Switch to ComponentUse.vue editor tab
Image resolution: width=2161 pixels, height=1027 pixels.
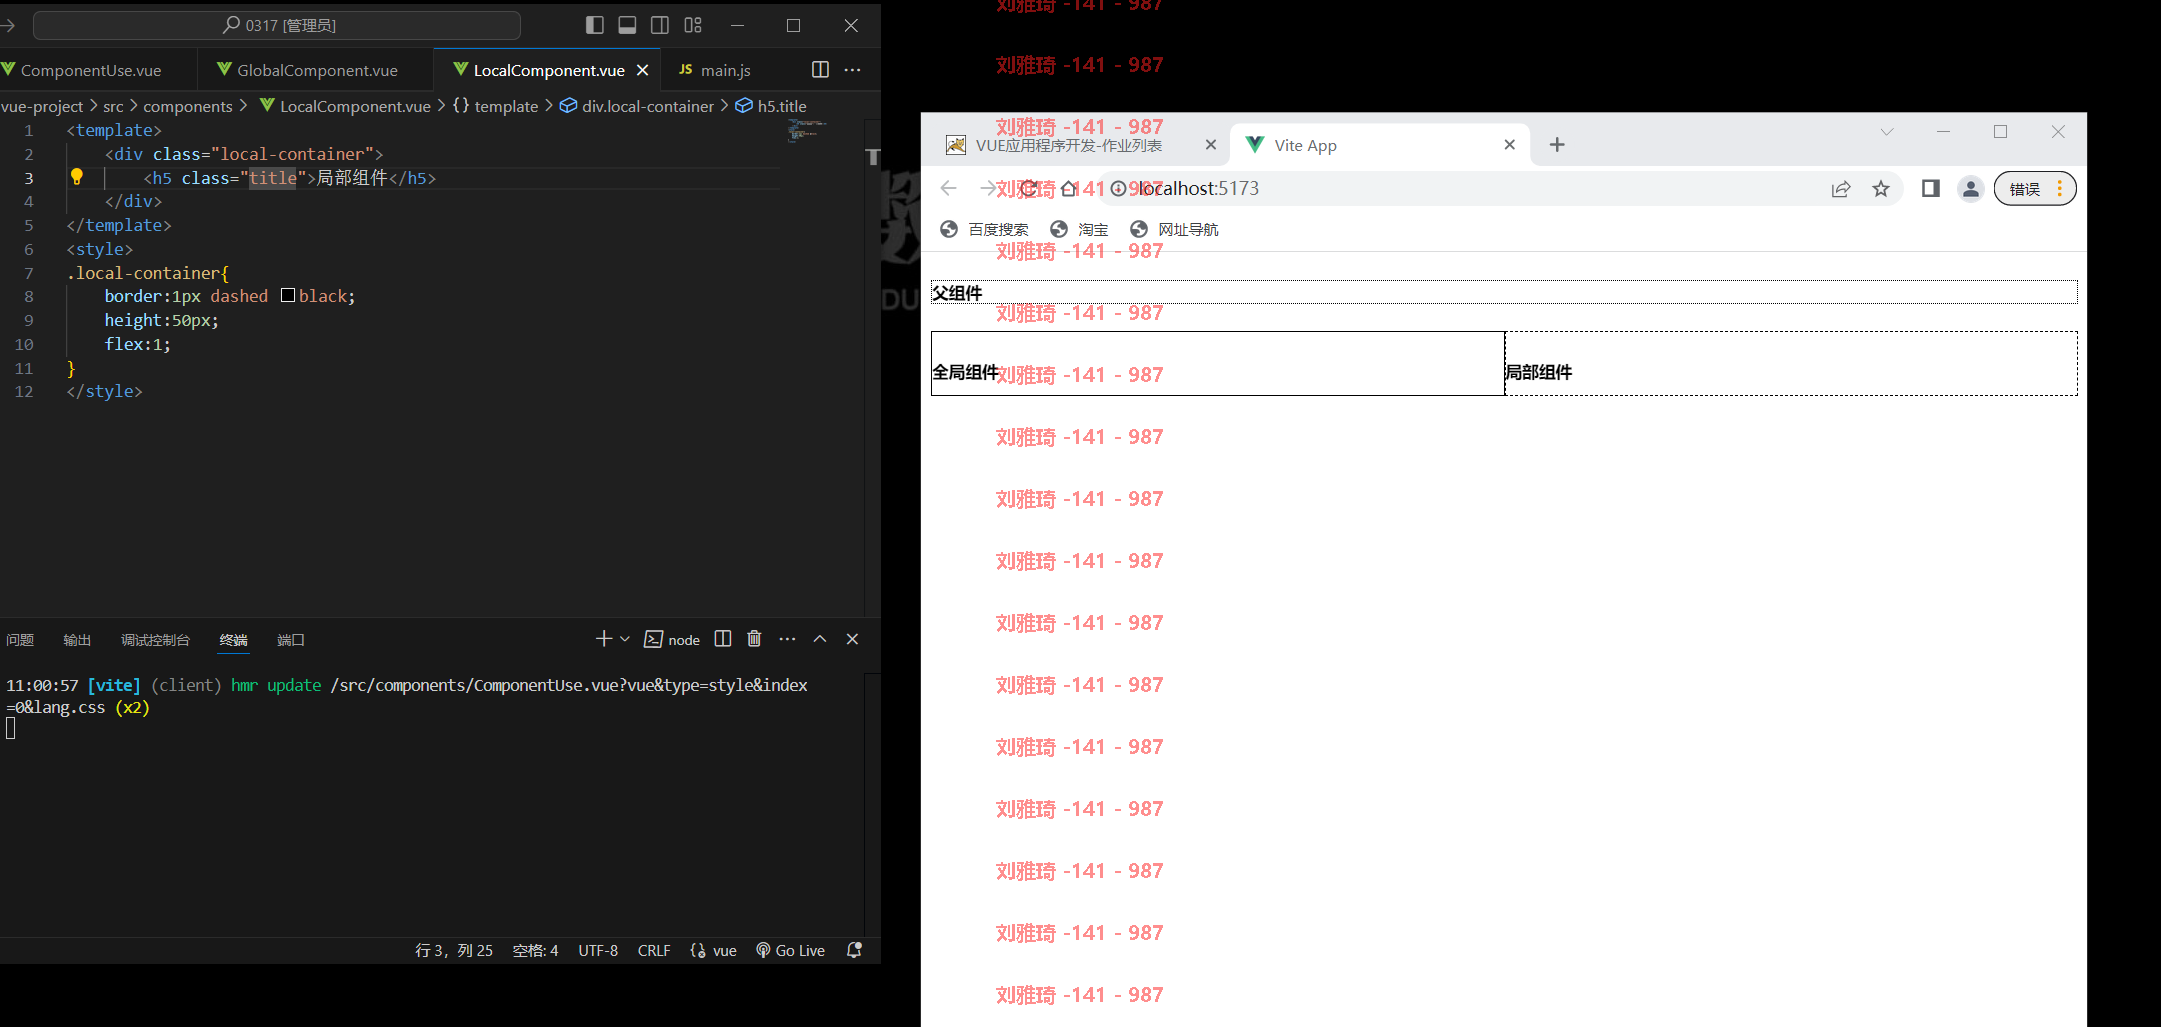(91, 70)
